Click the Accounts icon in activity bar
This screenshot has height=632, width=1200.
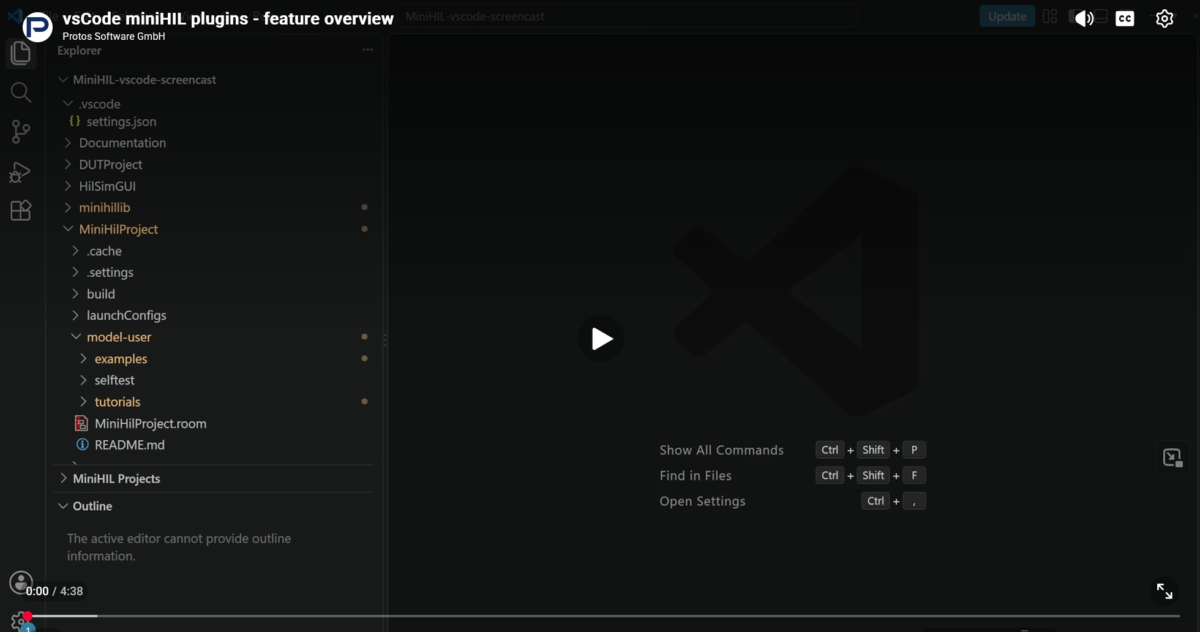click(20, 582)
